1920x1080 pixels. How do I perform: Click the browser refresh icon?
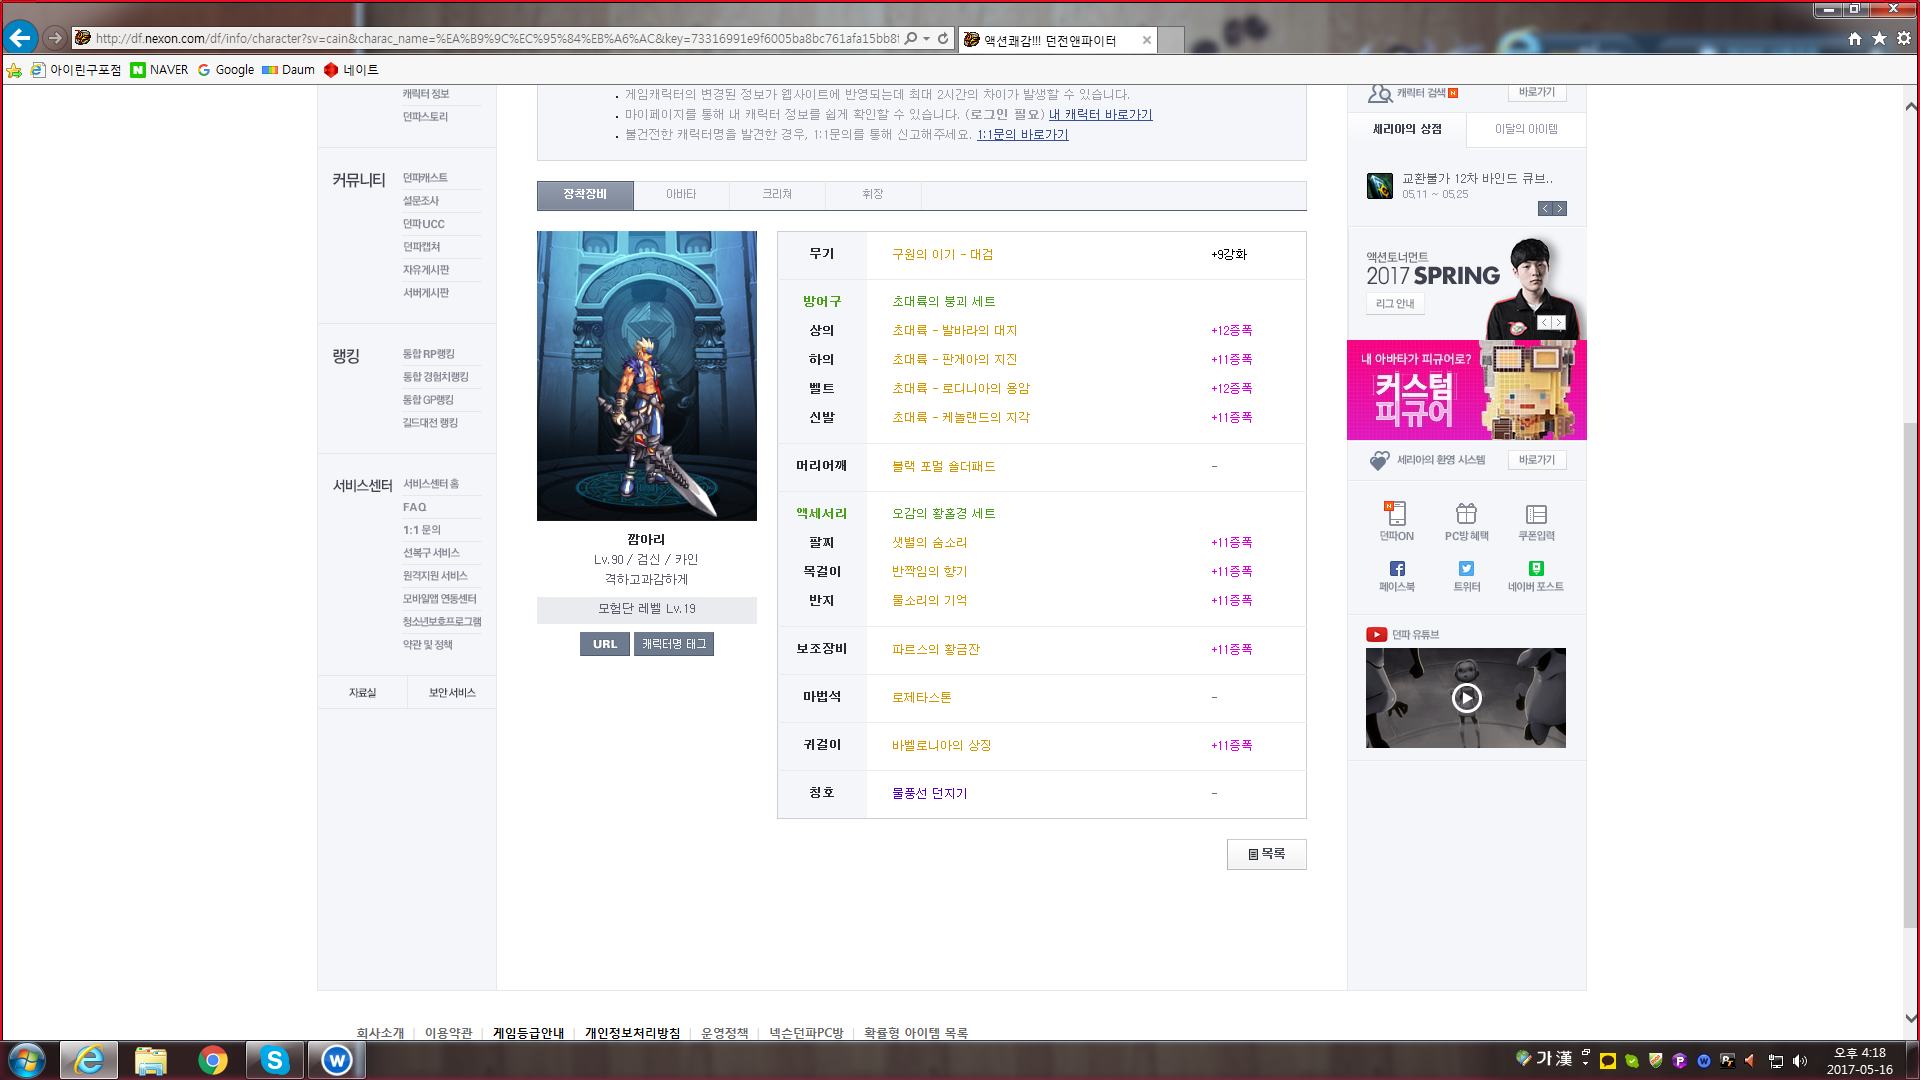pos(942,39)
